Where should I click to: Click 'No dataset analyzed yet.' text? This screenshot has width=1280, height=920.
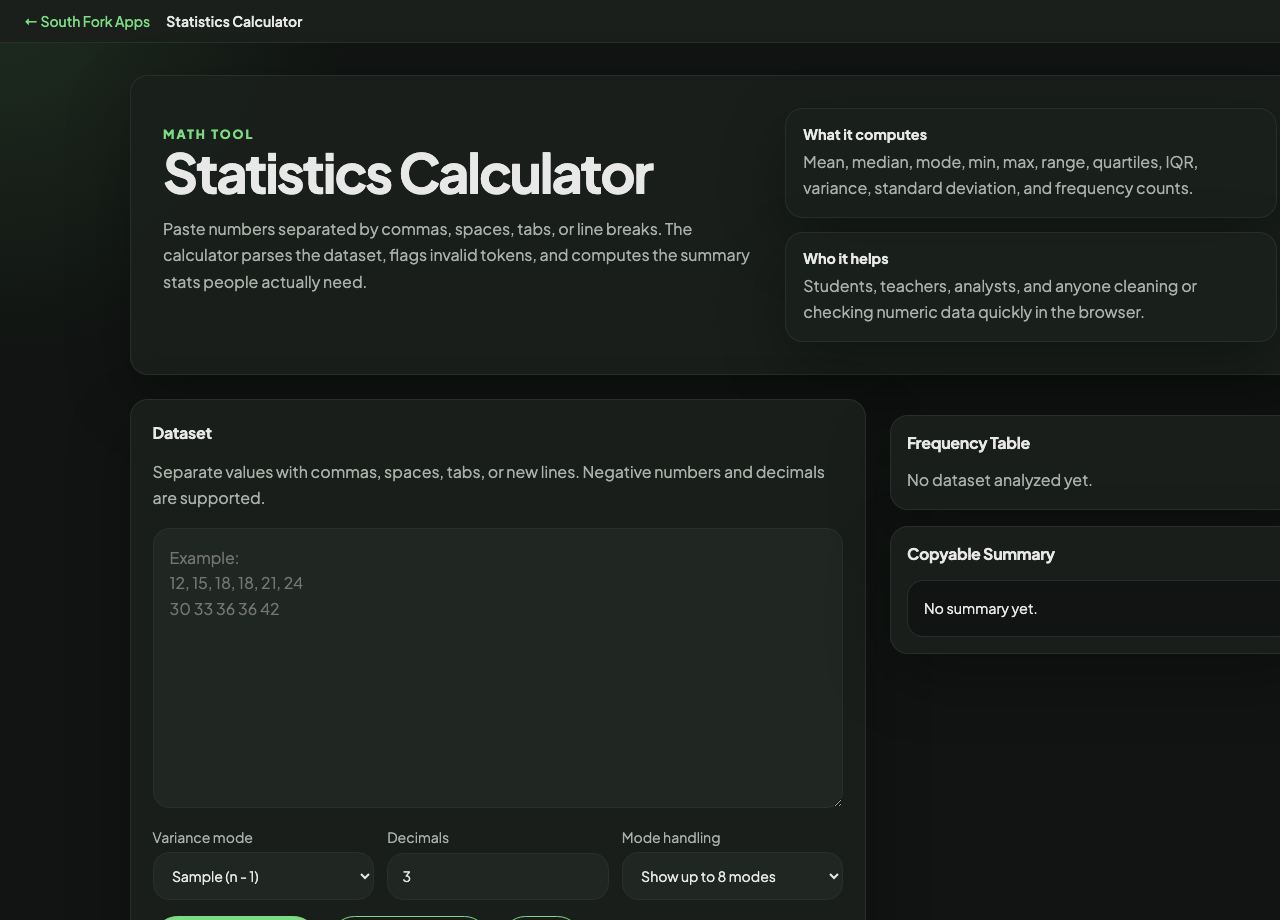click(999, 480)
